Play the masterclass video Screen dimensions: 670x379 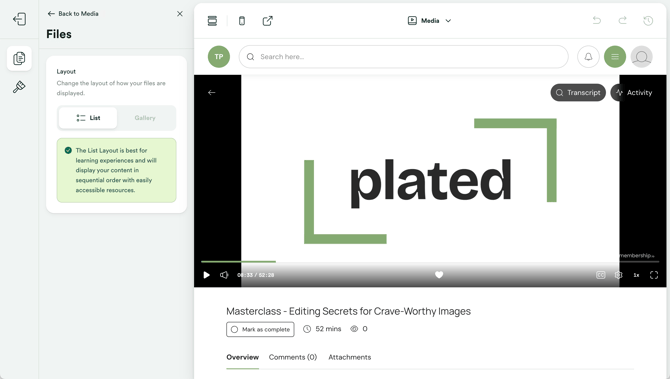point(206,275)
